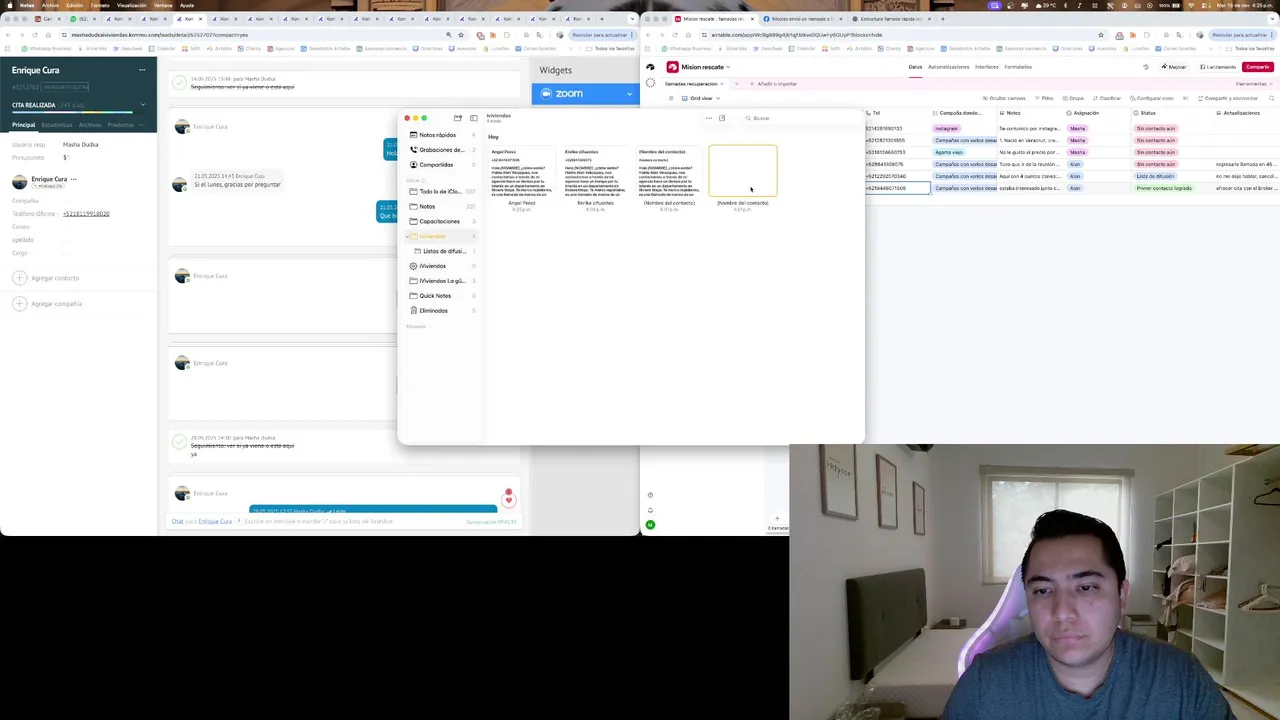Click the Kommo chat message input field
The height and width of the screenshot is (720, 1280).
coord(350,521)
